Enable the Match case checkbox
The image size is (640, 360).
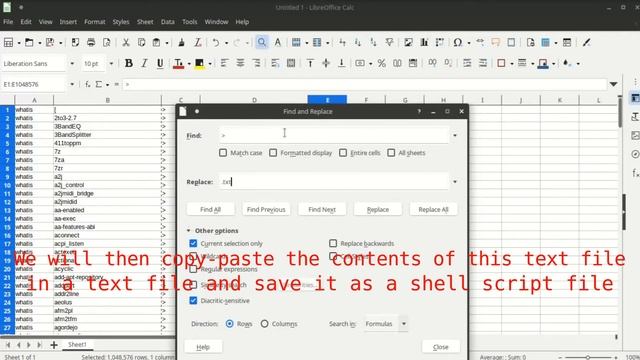(223, 153)
